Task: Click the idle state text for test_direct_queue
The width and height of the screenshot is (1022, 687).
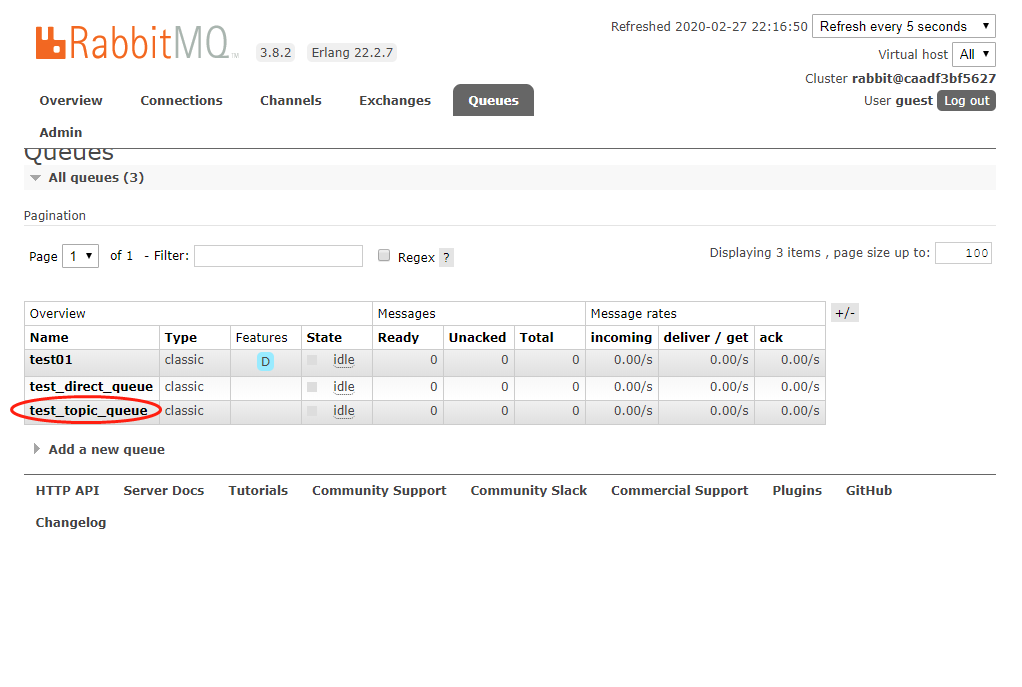Action: tap(343, 387)
